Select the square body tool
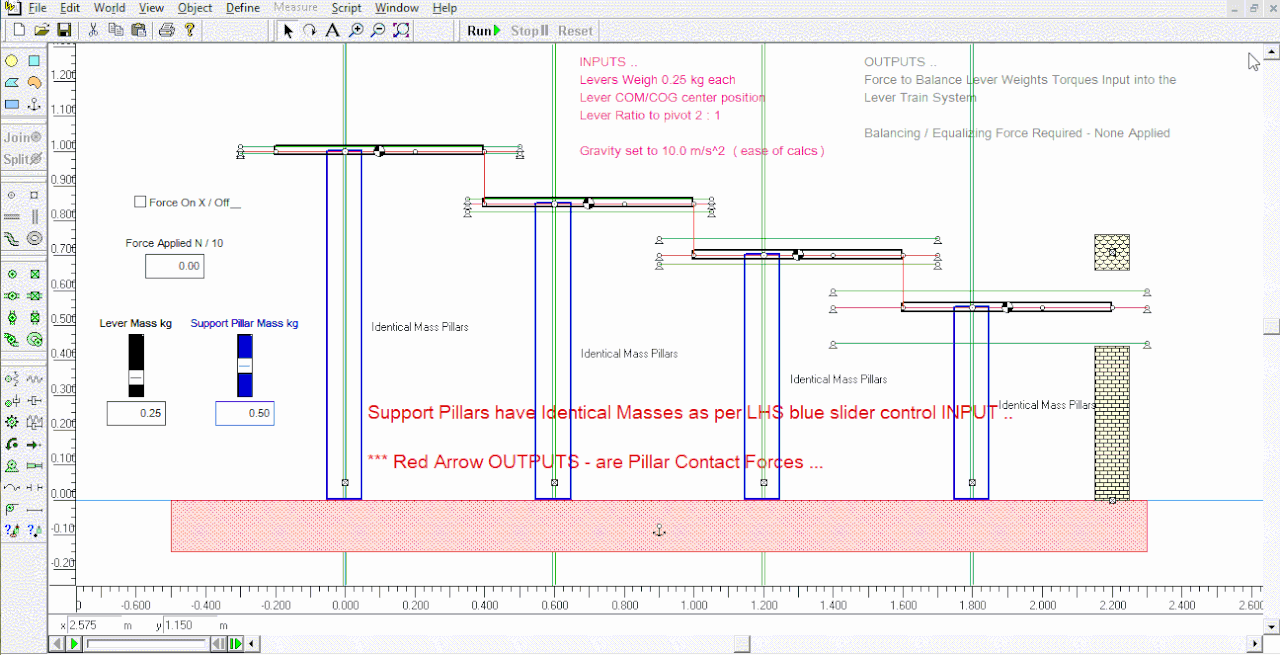This screenshot has width=1280, height=655. pyautogui.click(x=35, y=61)
